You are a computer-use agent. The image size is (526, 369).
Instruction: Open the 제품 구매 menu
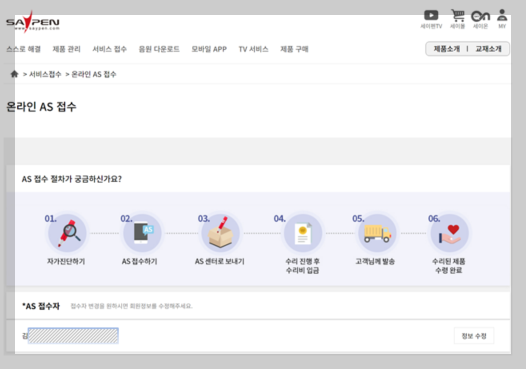294,49
